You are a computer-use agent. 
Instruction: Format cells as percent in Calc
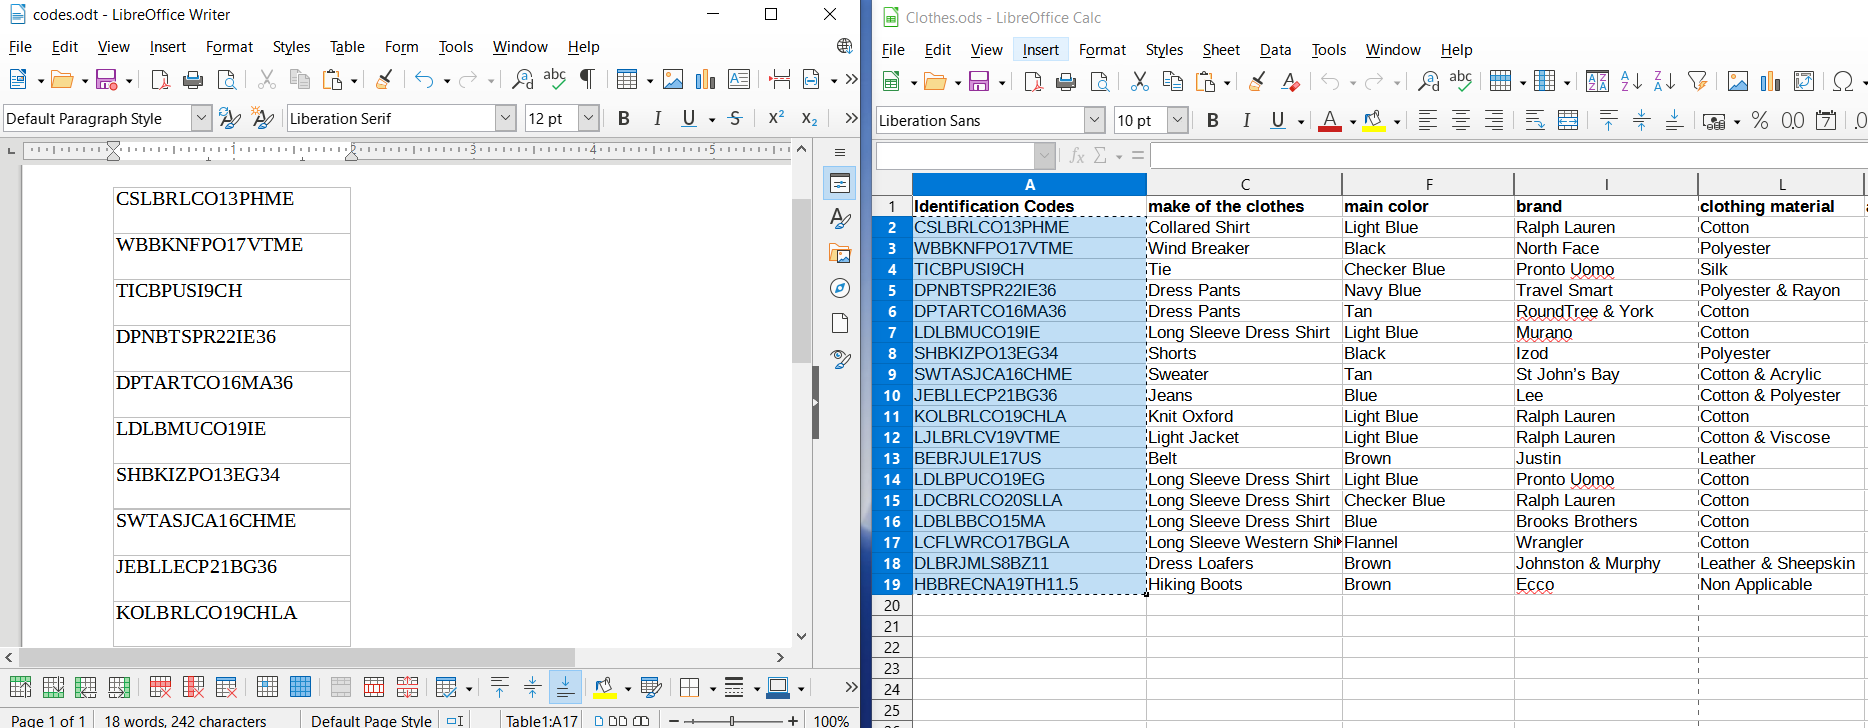point(1760,121)
